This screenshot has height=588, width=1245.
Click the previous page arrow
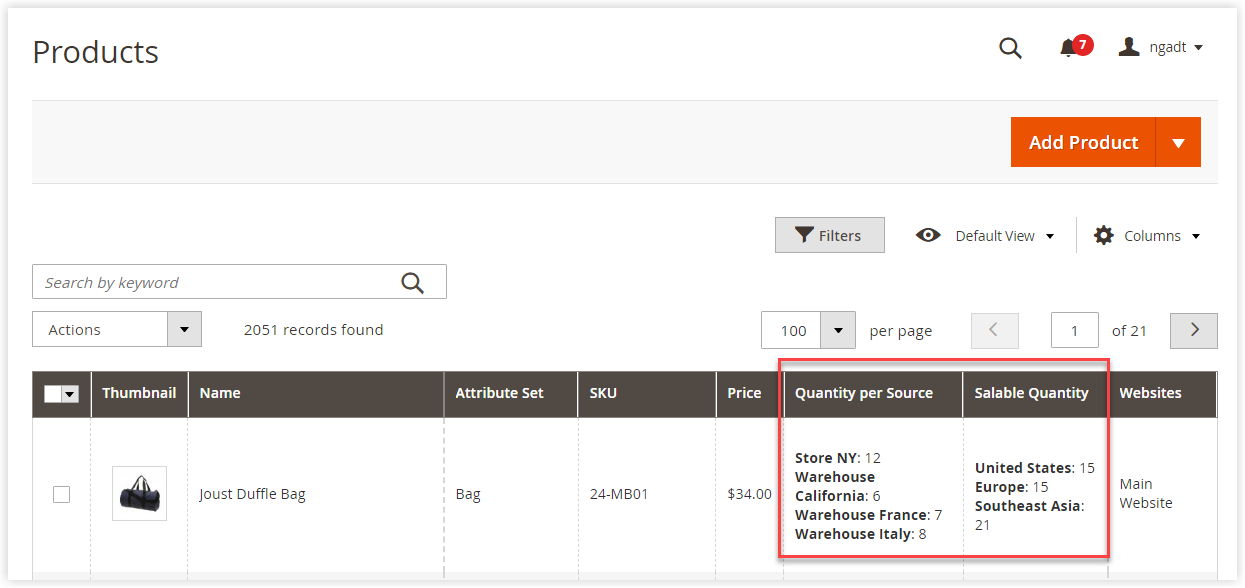click(x=994, y=330)
